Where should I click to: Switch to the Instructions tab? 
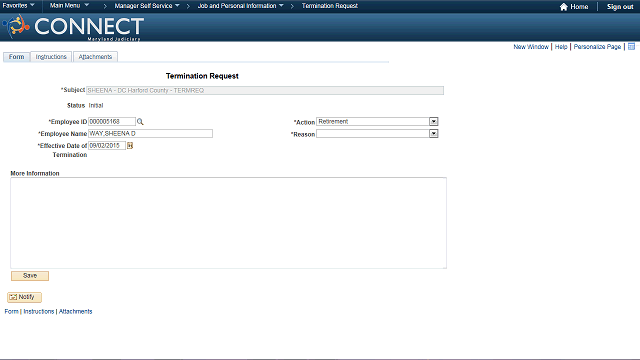[x=51, y=57]
